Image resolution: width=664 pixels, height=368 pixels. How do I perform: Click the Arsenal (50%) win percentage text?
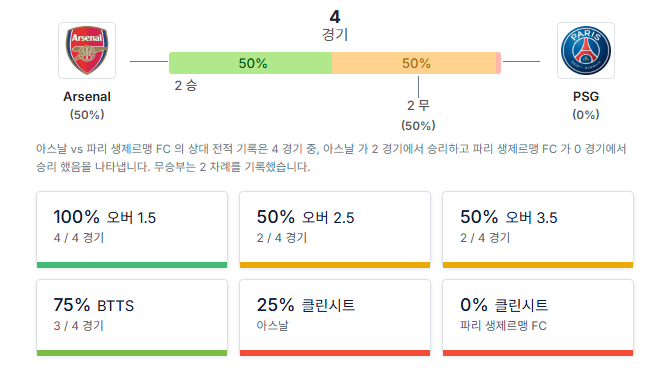click(87, 115)
